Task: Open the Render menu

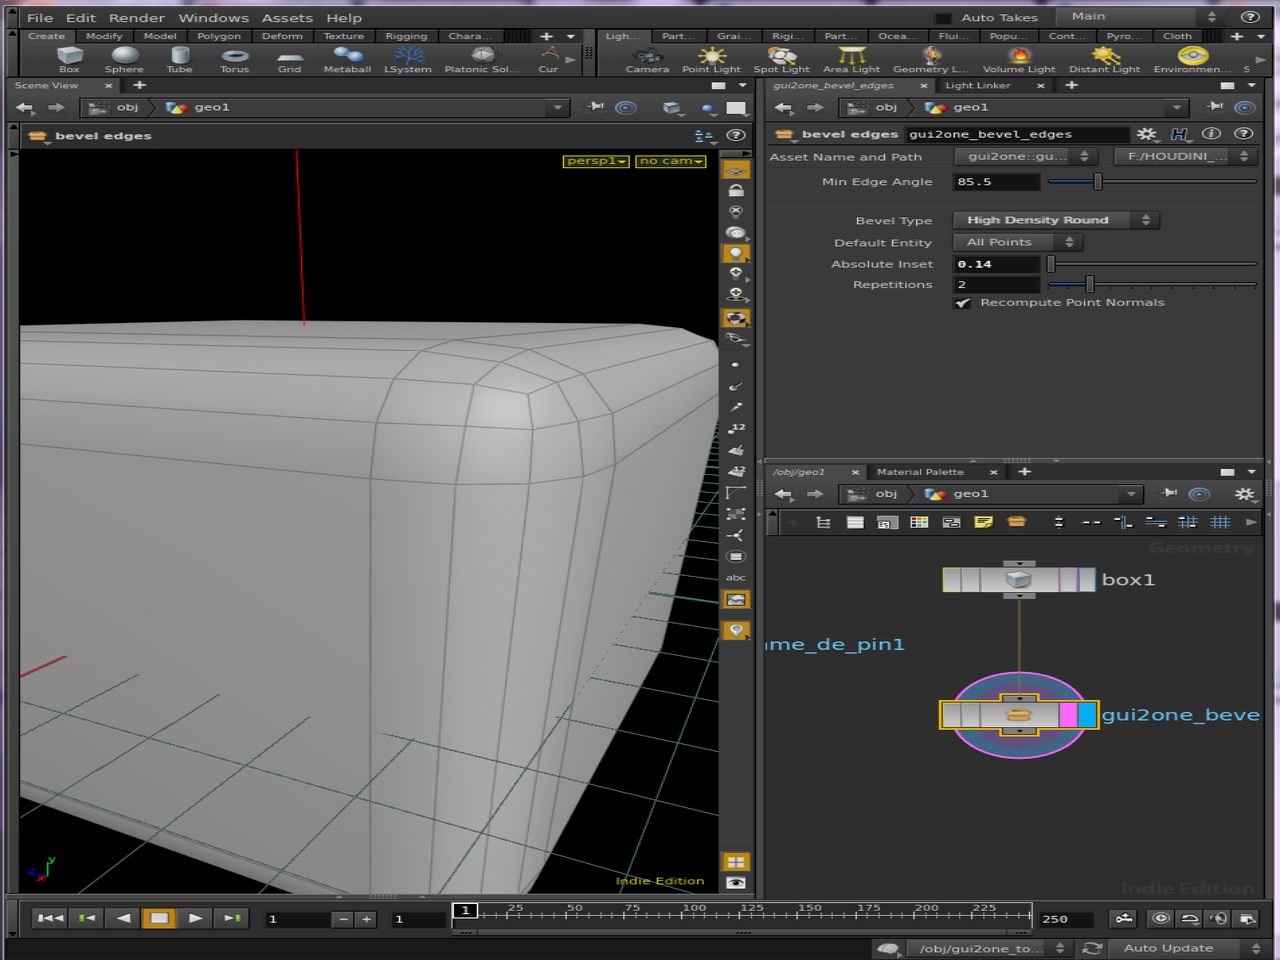Action: (x=136, y=17)
